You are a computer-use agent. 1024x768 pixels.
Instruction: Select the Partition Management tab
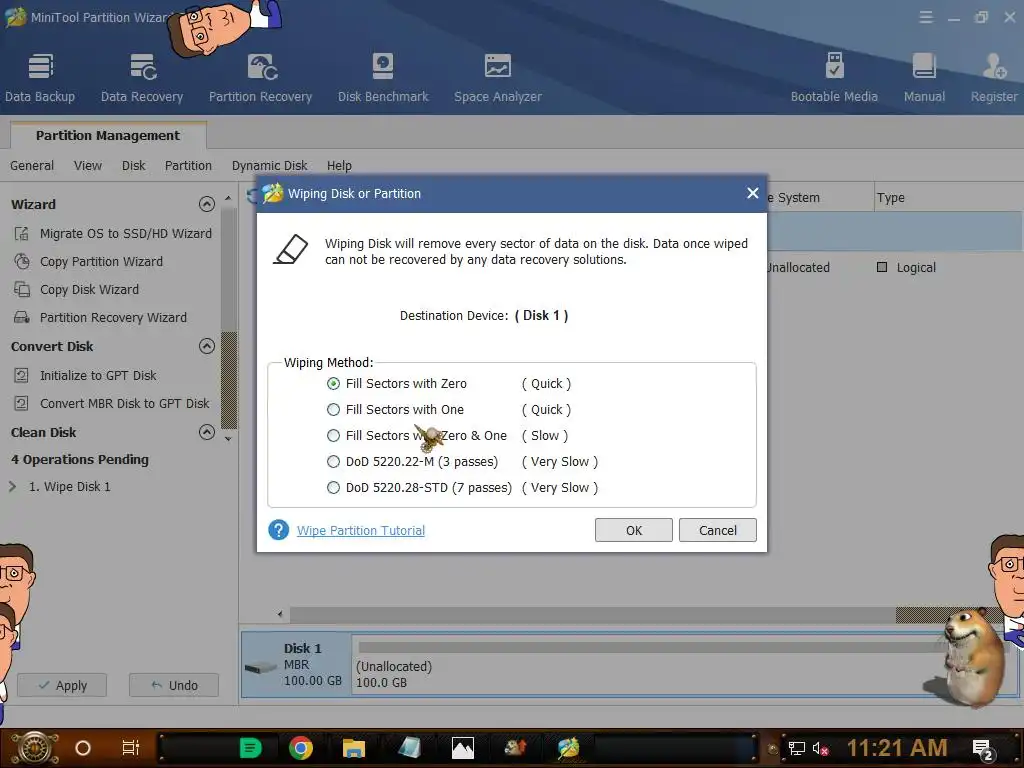click(x=108, y=135)
